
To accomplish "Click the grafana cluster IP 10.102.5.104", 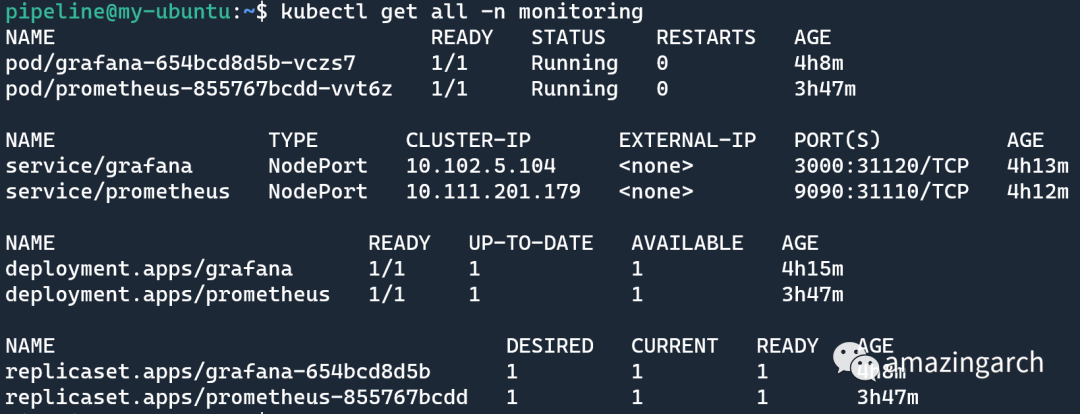I will (481, 166).
